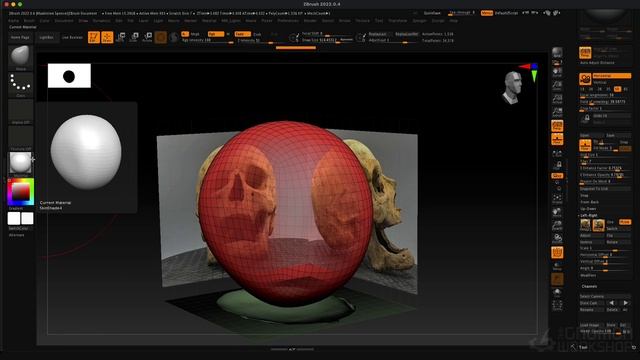Select the Zoom document icon
This screenshot has height=360, width=640.
[557, 86]
